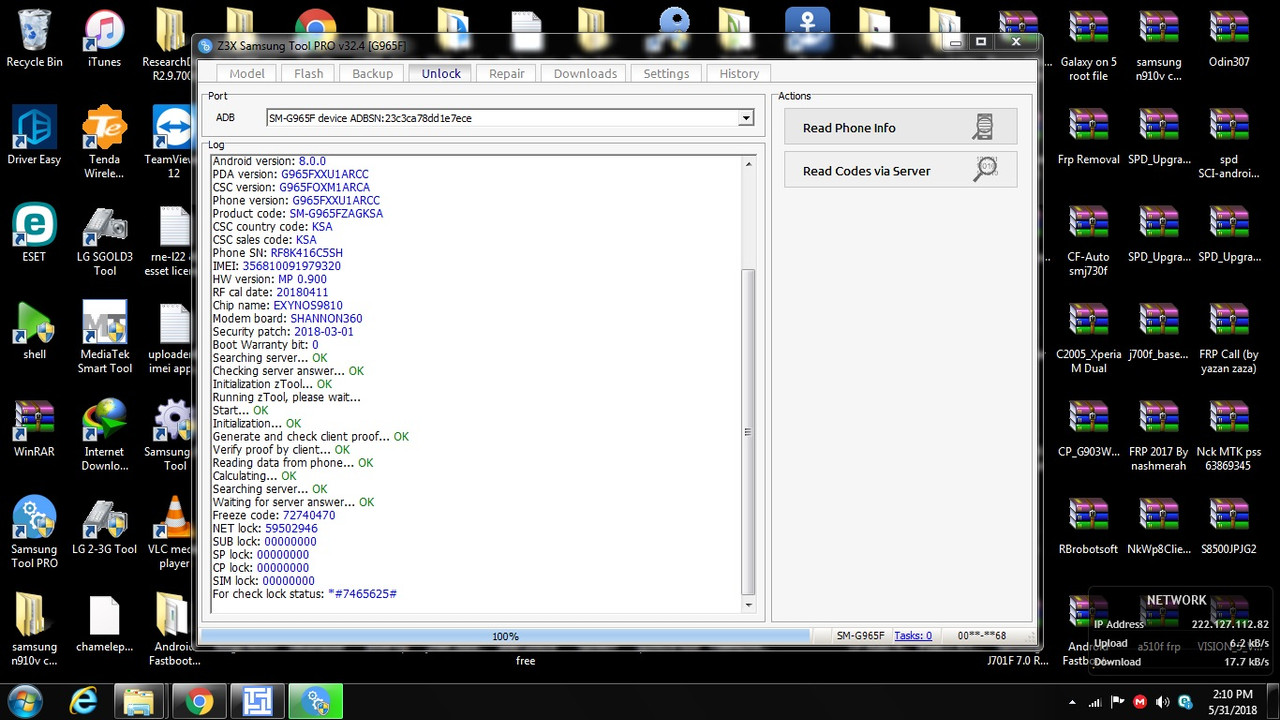
Task: Click the log scrollbar thumb
Action: (748, 432)
